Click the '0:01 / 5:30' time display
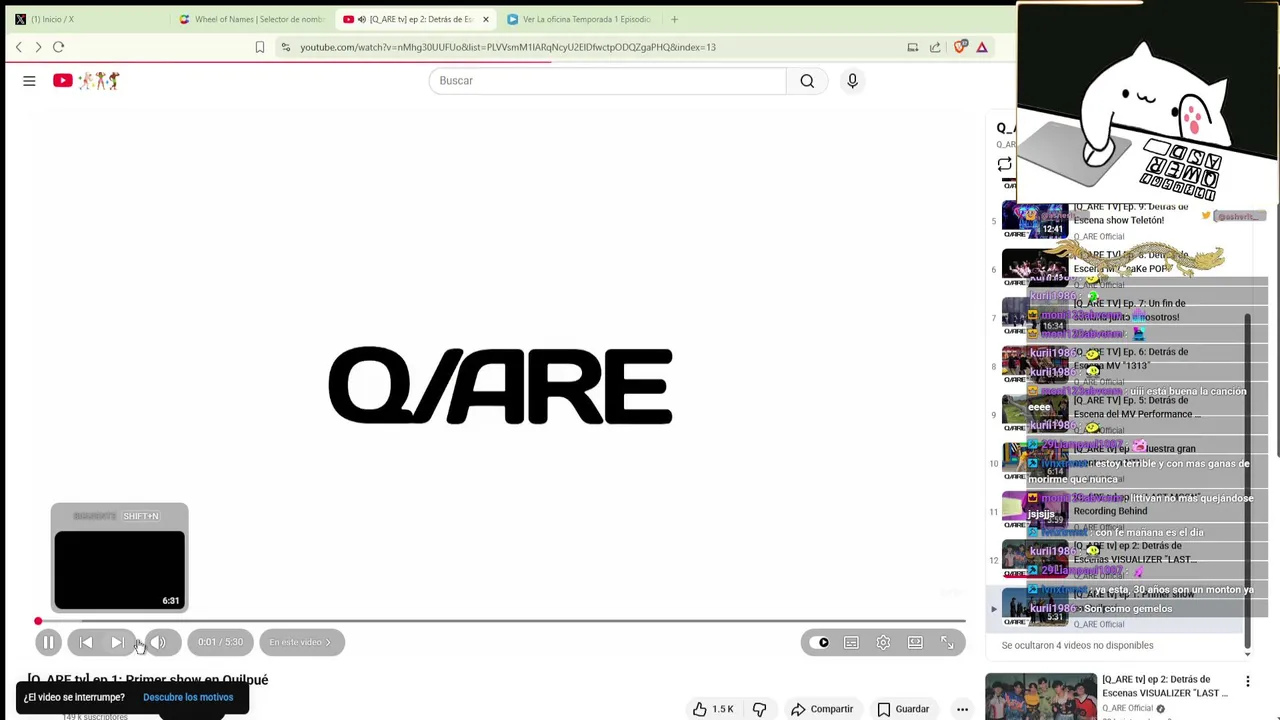The height and width of the screenshot is (720, 1280). point(220,642)
